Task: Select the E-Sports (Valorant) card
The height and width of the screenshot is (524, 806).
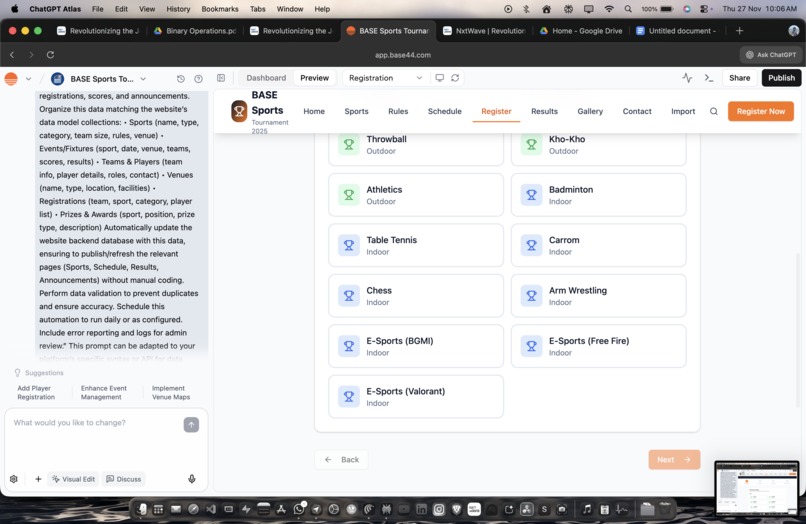Action: [416, 396]
